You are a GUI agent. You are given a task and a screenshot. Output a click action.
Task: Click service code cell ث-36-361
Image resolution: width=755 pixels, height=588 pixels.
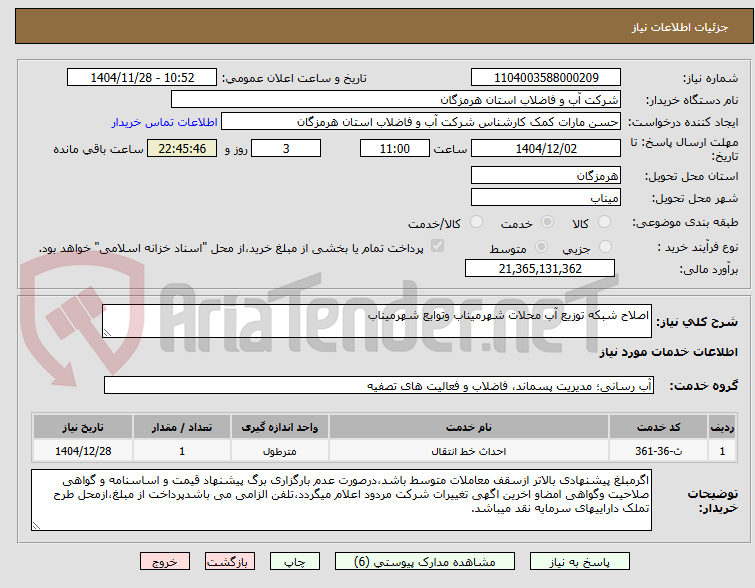(x=658, y=451)
